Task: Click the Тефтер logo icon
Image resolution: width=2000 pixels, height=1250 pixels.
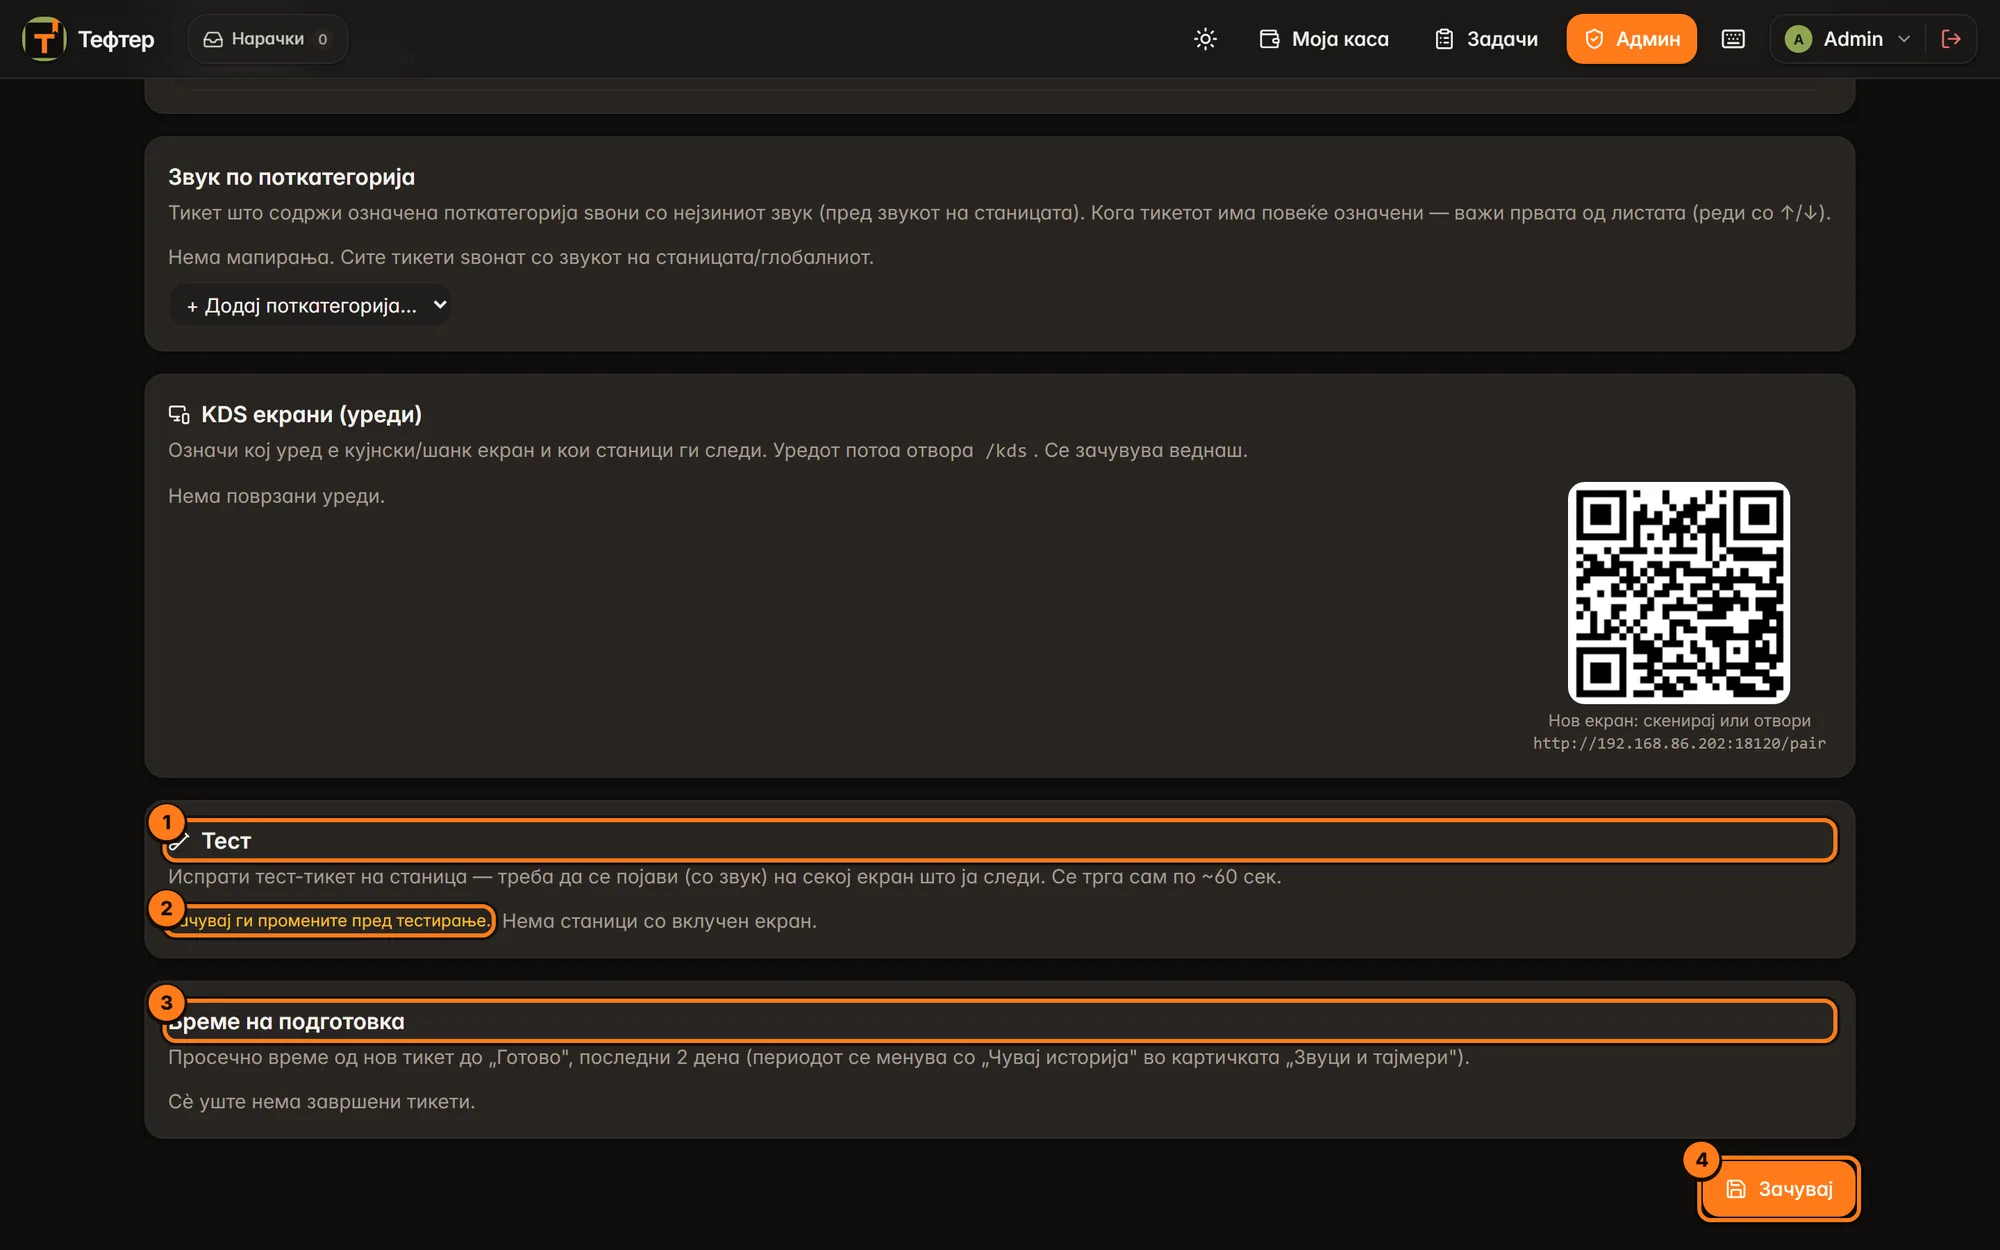Action: 44,39
